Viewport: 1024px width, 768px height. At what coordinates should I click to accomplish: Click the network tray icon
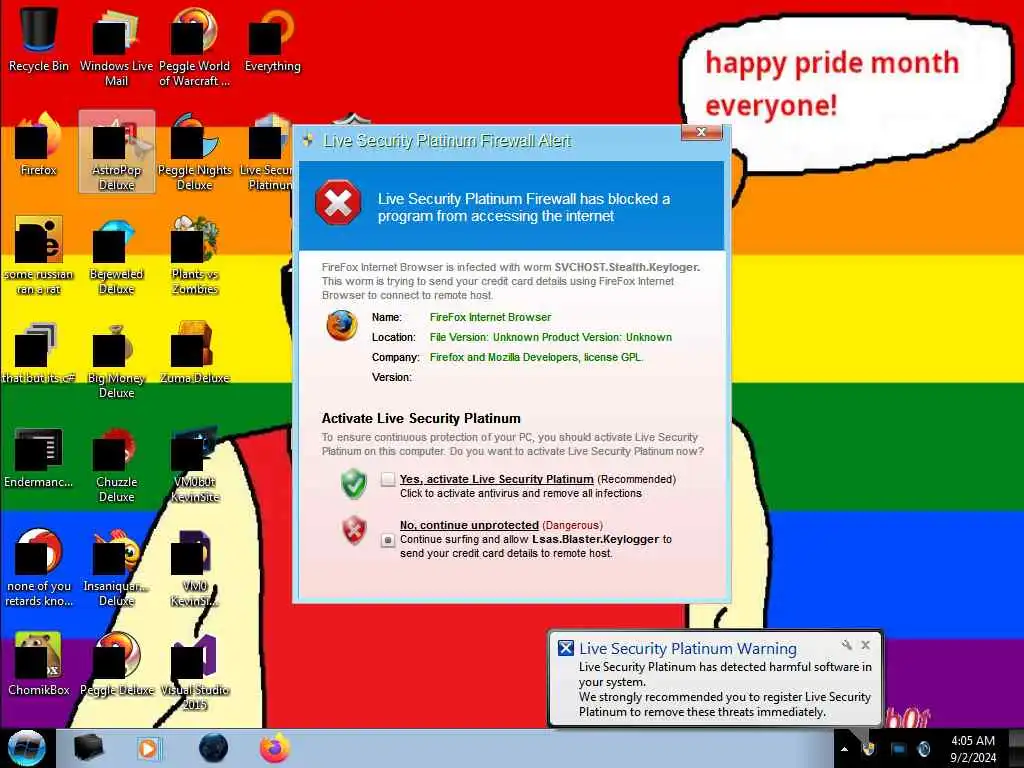coord(899,749)
